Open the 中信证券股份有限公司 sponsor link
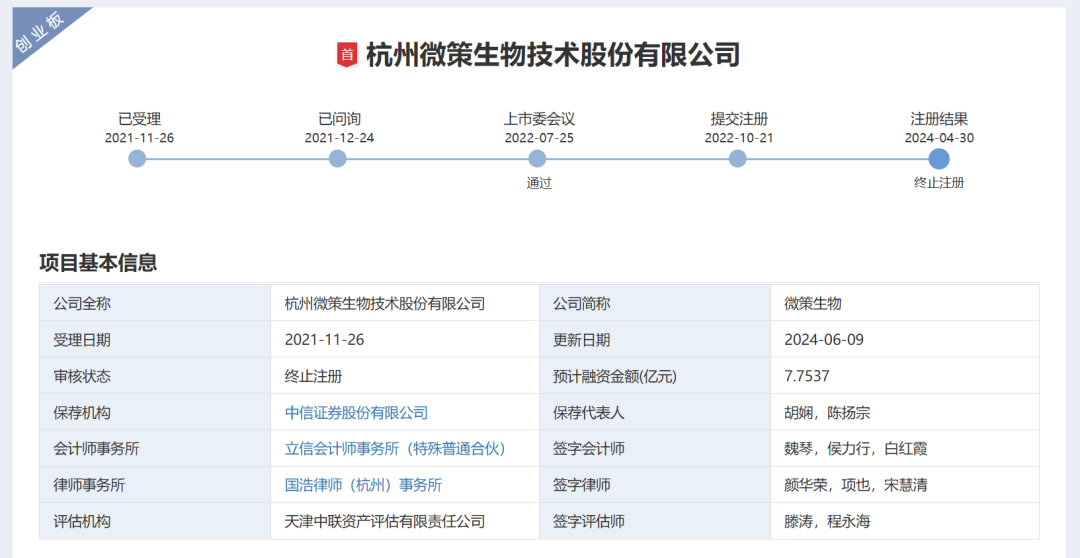Screen dimensions: 1080x558 [x=356, y=412]
